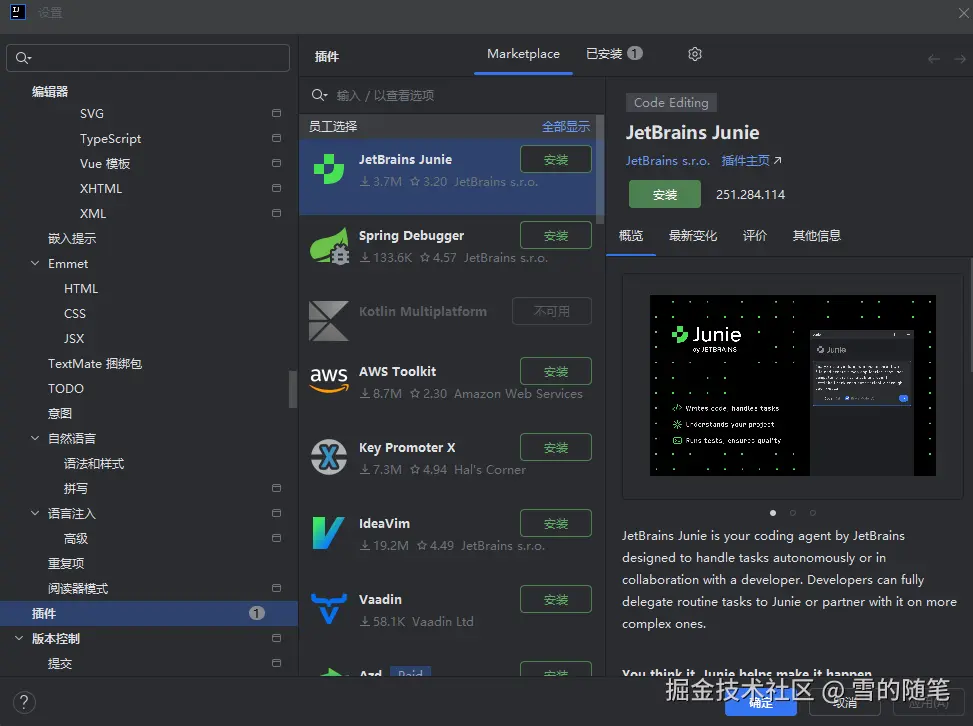Select the 插件 settings item
The image size is (973, 726).
click(x=149, y=613)
